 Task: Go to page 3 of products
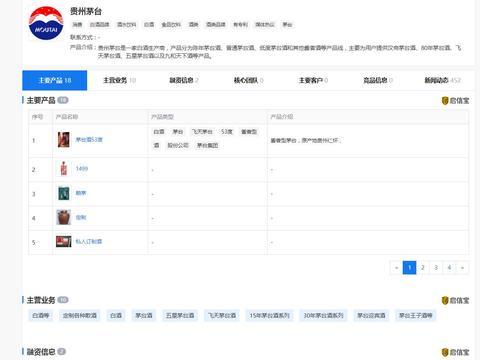pos(436,268)
